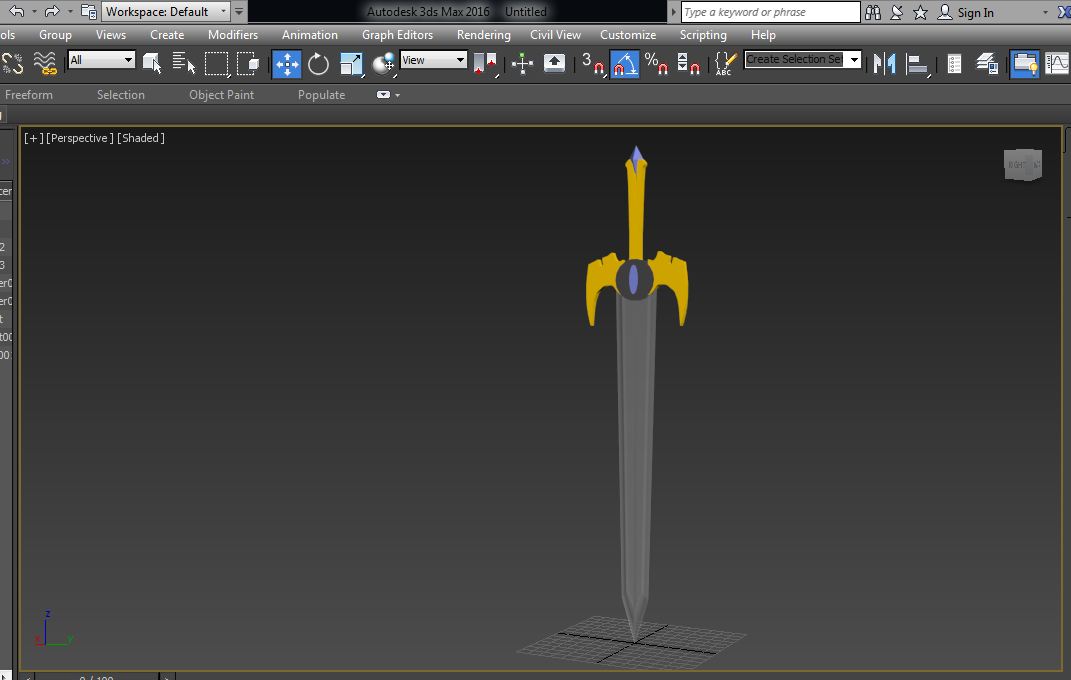Click the [Shaded] viewport shading label

pos(141,138)
